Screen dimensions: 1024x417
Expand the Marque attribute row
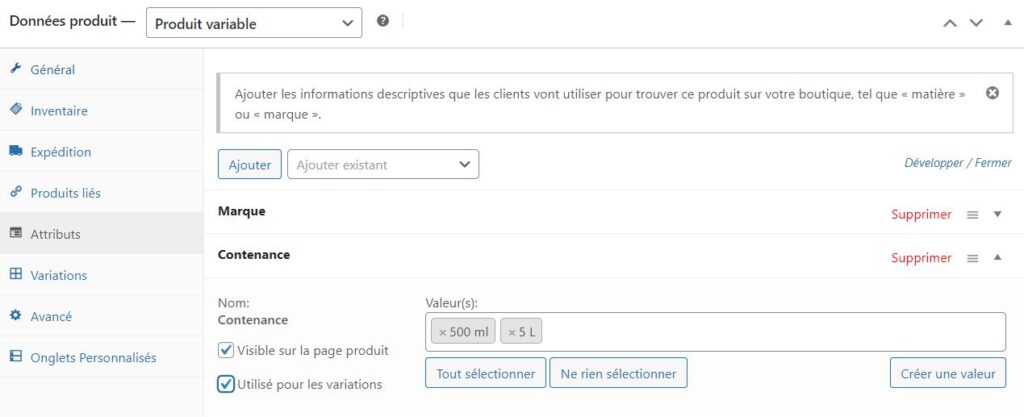coord(997,214)
